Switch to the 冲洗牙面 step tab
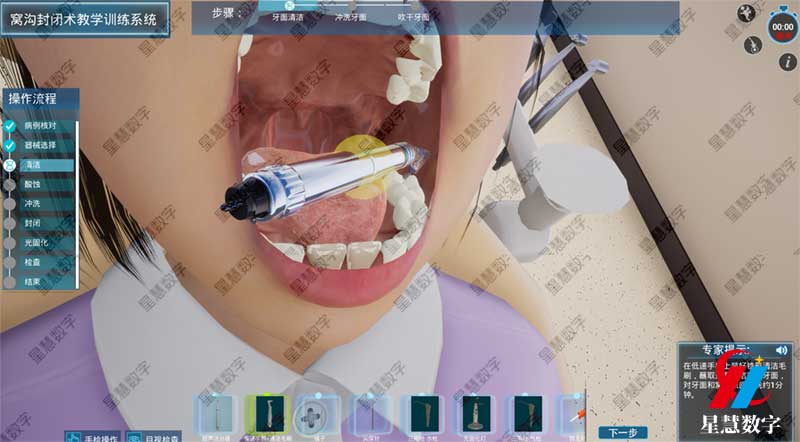Image resolution: width=800 pixels, height=442 pixels. point(350,18)
